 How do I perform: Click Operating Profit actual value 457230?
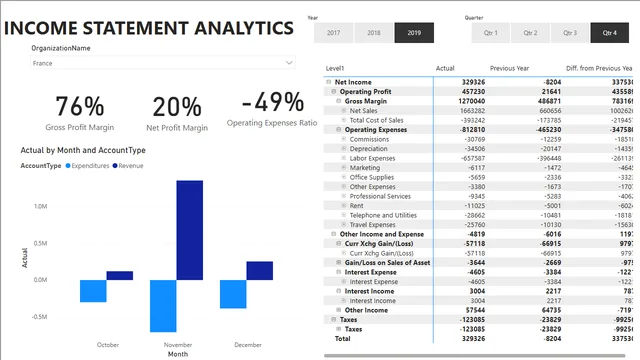(473, 91)
